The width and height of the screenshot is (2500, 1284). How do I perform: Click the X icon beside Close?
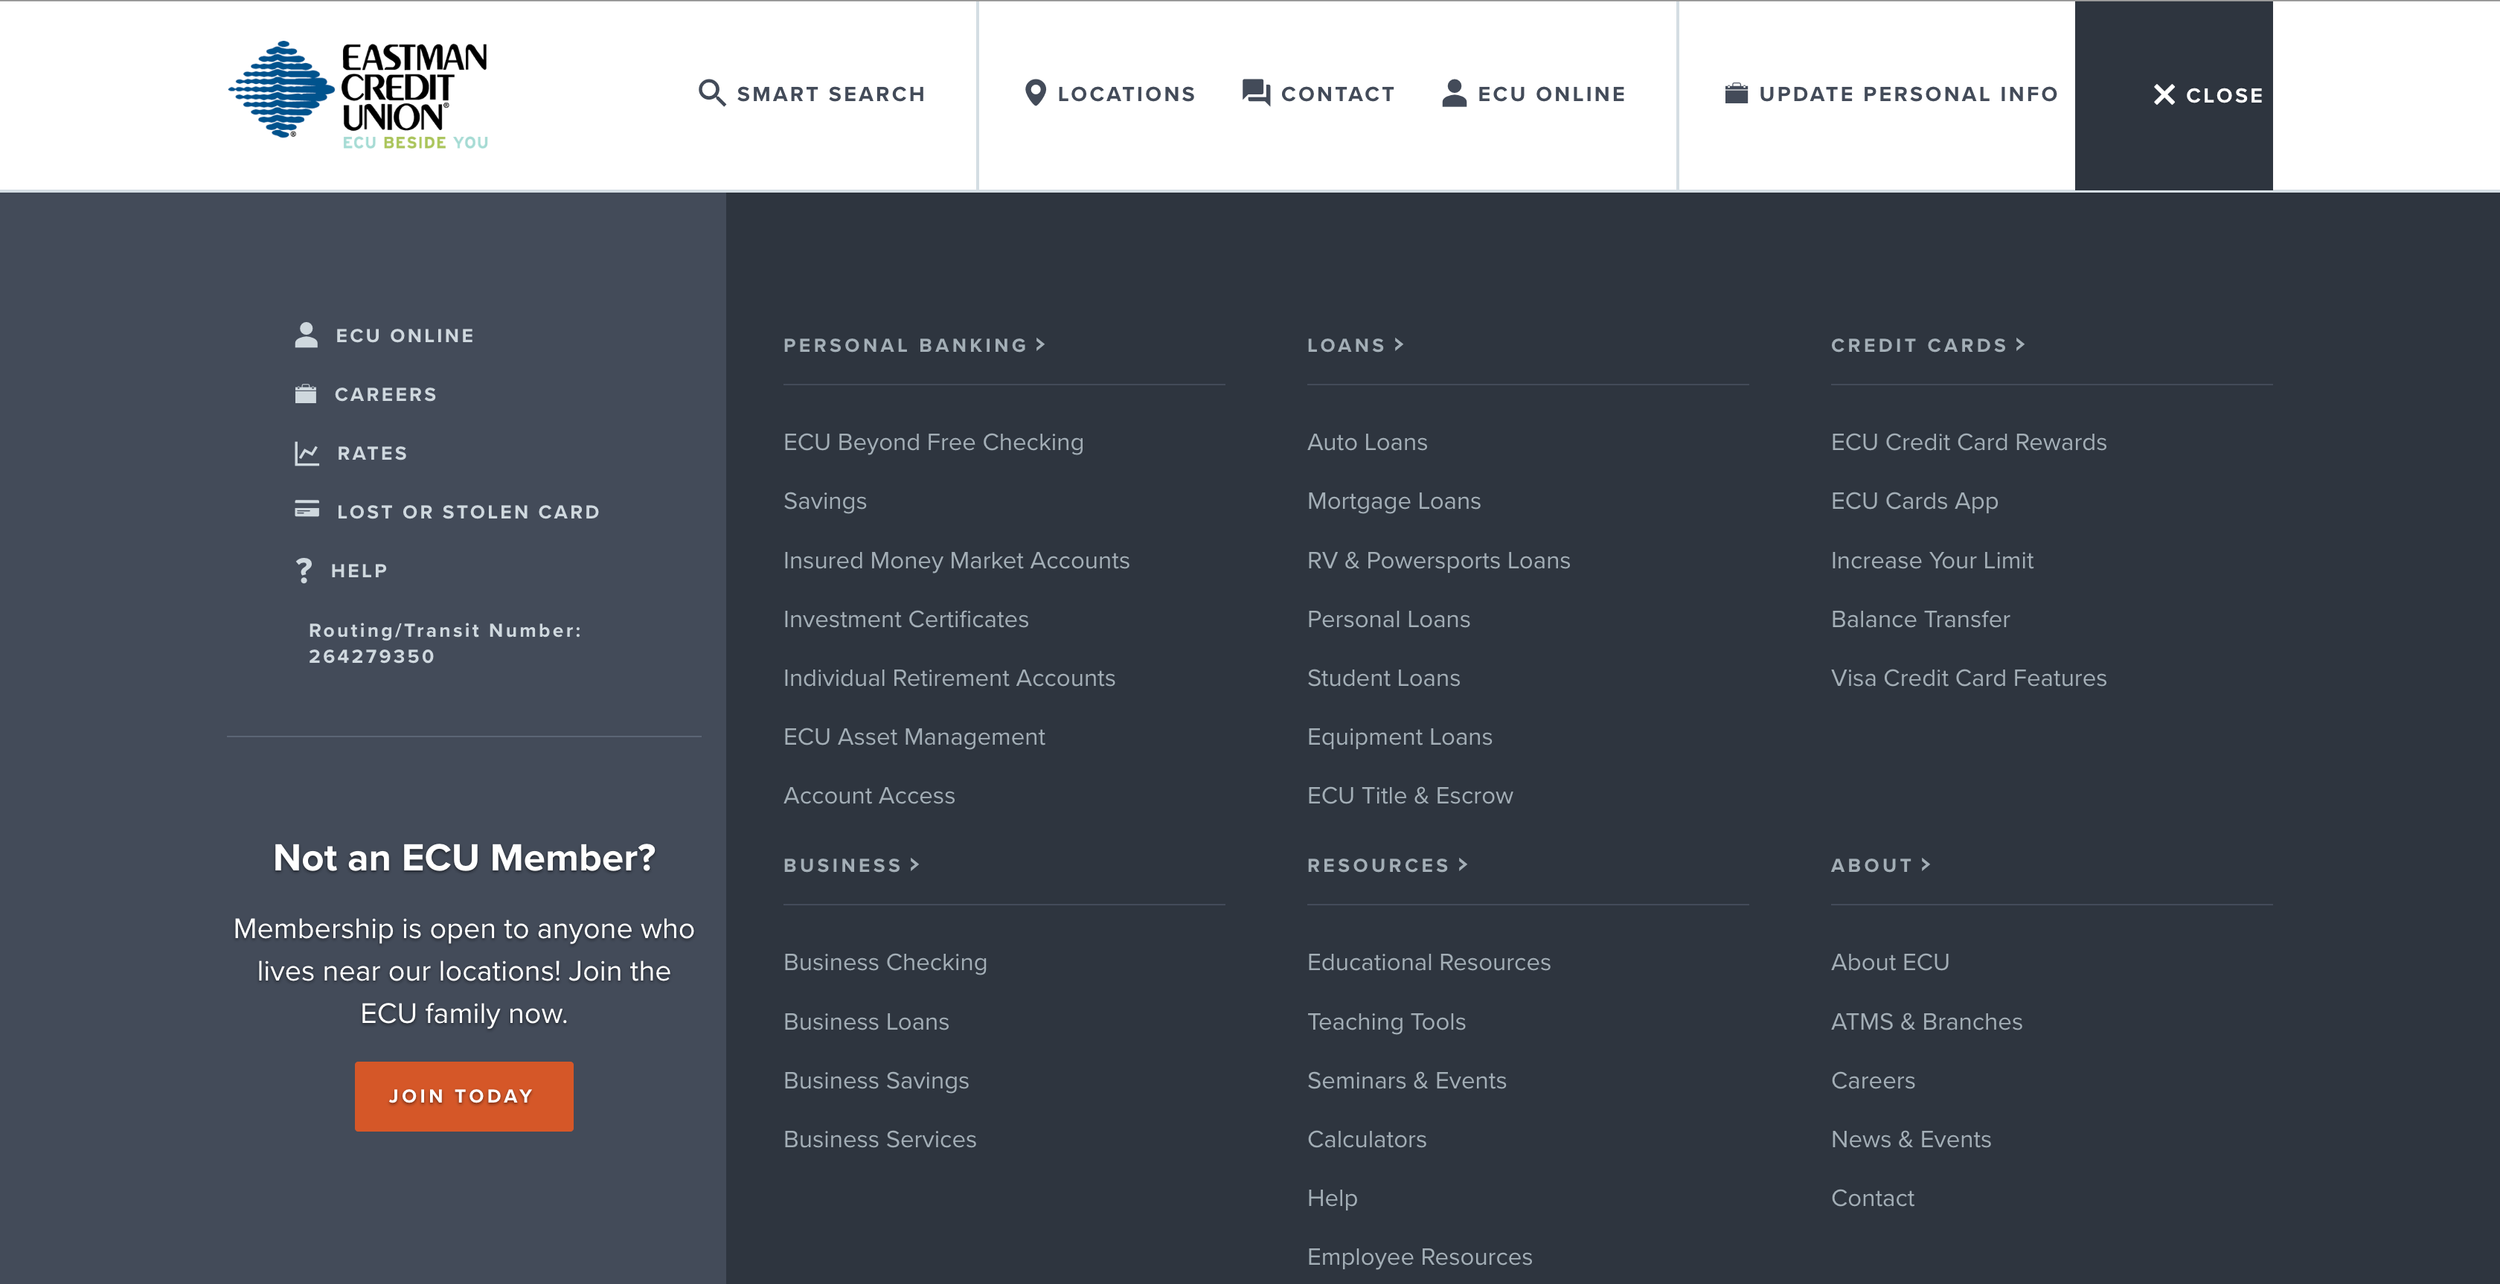[2164, 95]
